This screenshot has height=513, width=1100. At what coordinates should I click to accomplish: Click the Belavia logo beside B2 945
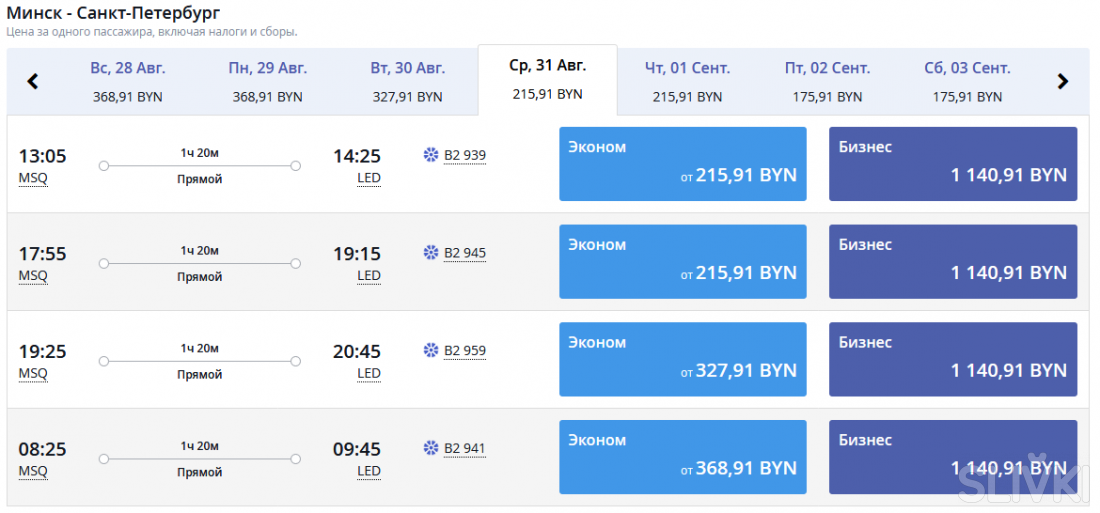coord(431,253)
